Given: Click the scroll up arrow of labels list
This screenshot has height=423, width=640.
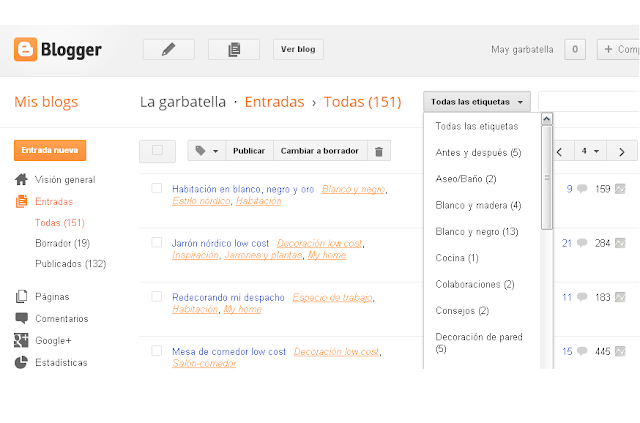Looking at the screenshot, I should tap(547, 119).
